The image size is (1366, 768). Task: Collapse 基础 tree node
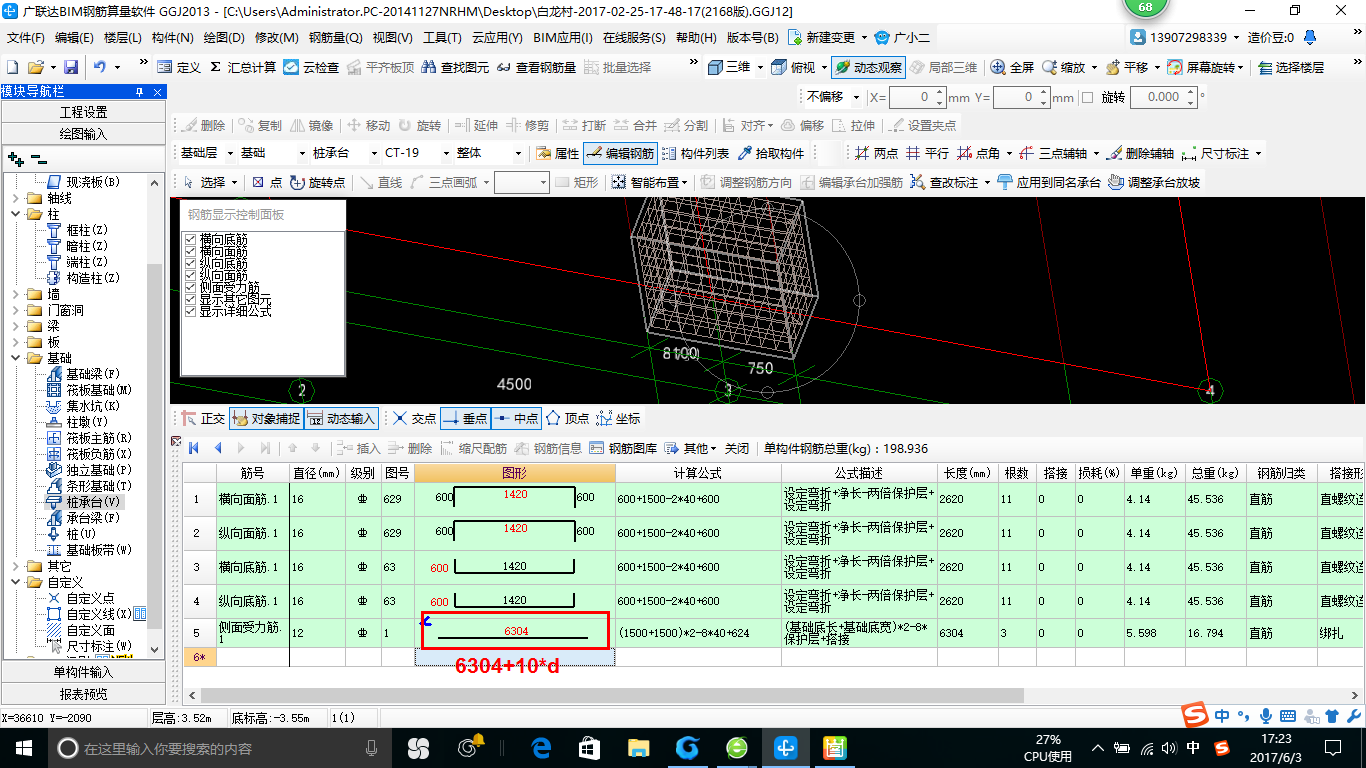coord(15,358)
